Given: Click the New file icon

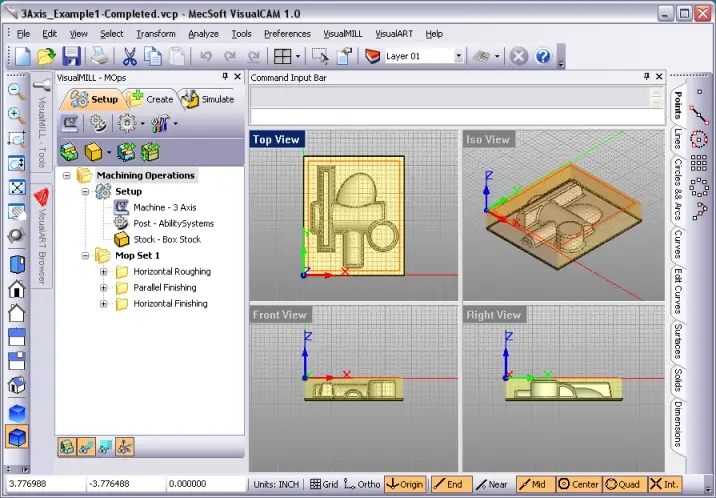Looking at the screenshot, I should point(22,57).
